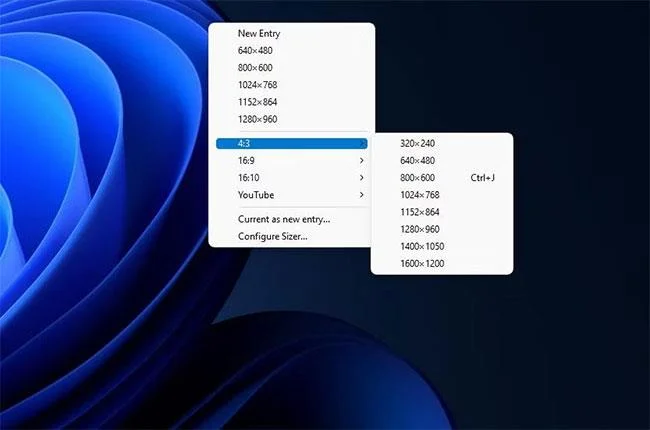
Task: Choose 640×480 in the main menu
Action: tap(291, 51)
